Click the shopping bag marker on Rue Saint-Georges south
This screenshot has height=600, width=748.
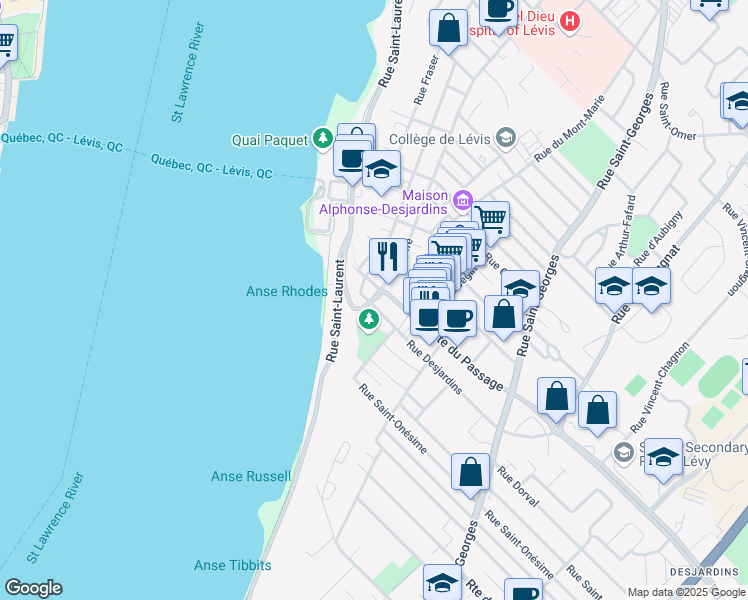(x=470, y=475)
